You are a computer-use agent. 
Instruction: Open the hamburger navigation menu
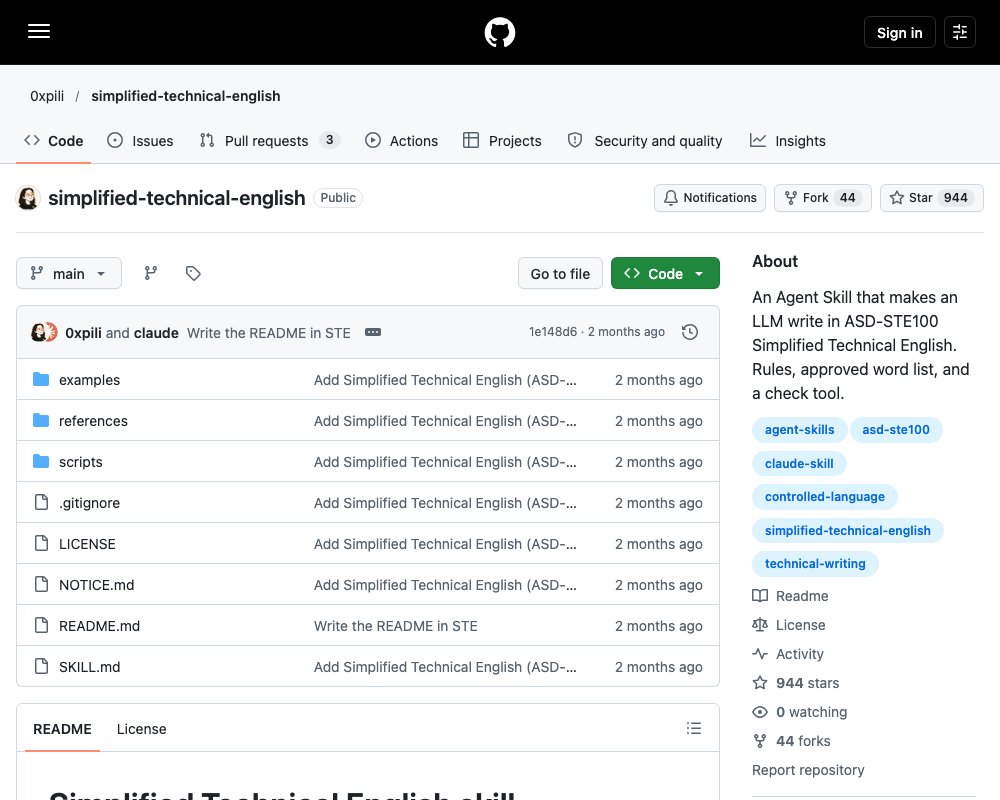39,31
